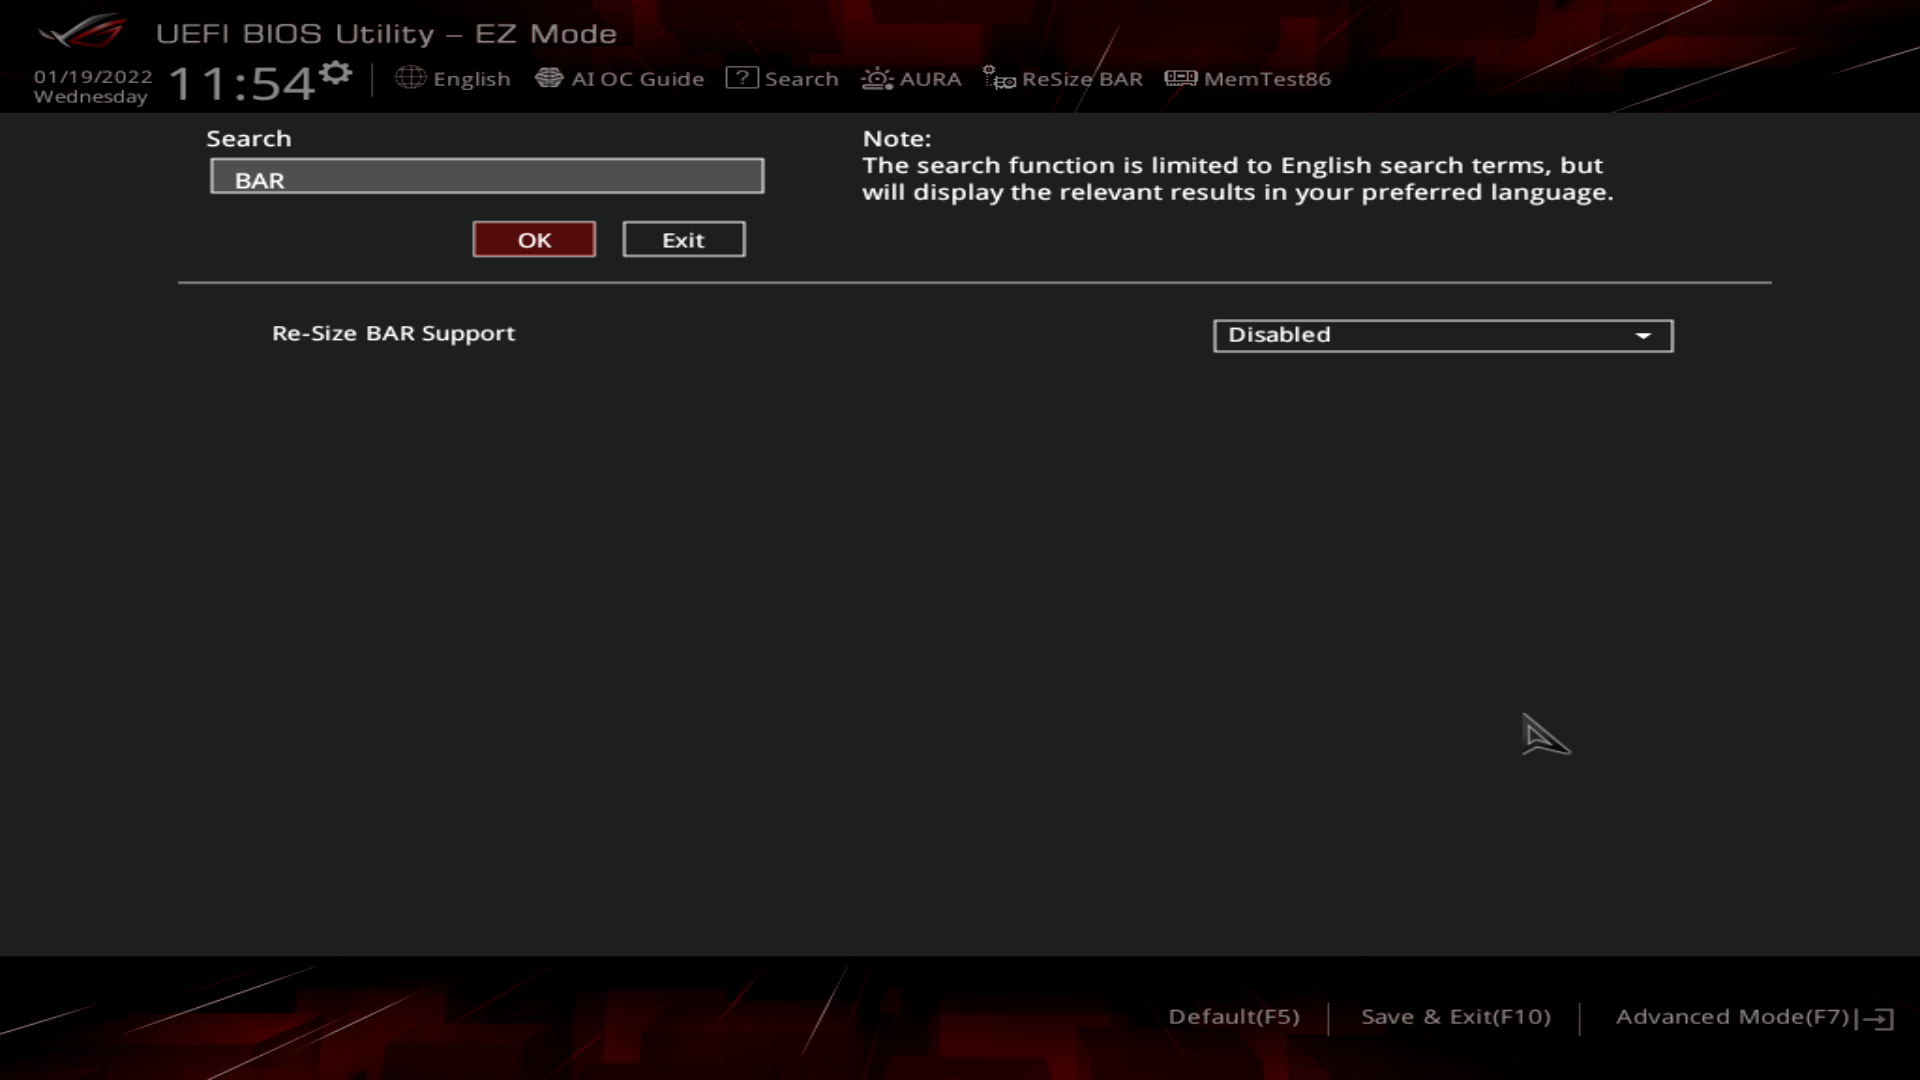
Task: Launch MemTest86 from the header icon
Action: click(1180, 78)
